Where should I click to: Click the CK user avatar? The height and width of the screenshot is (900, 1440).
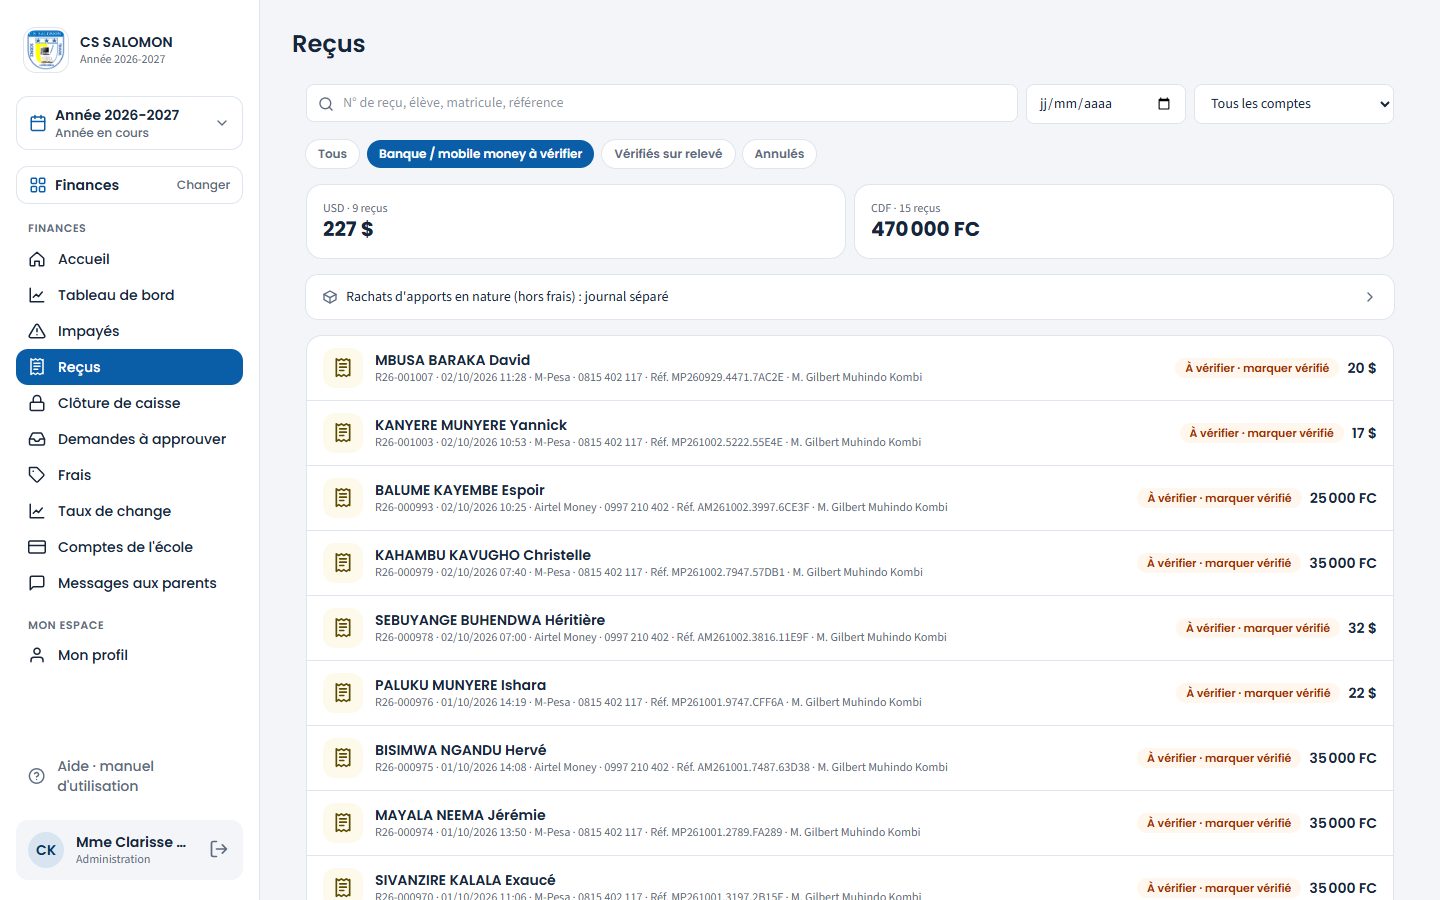click(x=46, y=850)
